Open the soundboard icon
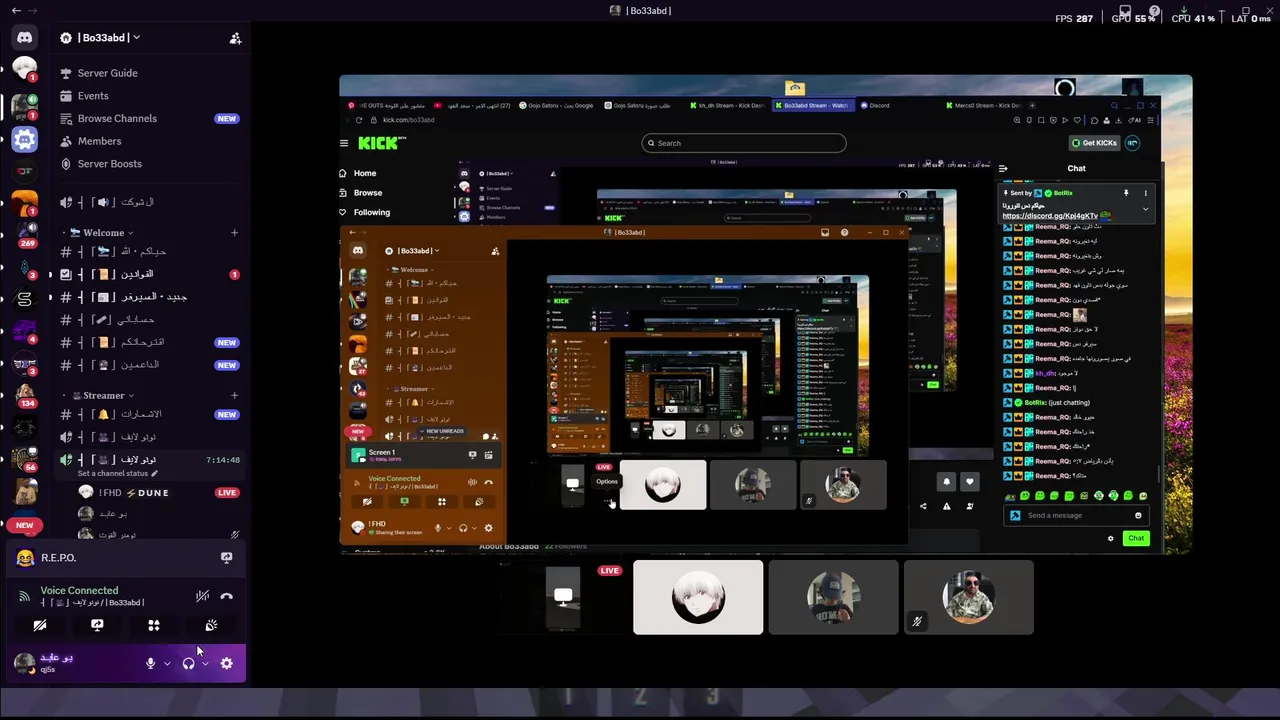Image resolution: width=1280 pixels, height=720 pixels. (211, 625)
